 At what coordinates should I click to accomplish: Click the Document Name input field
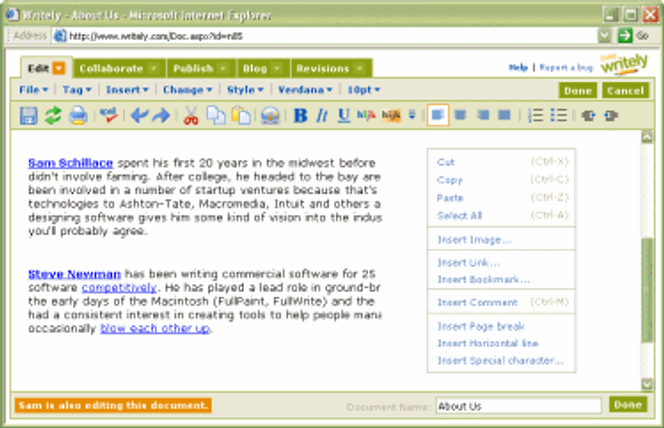coord(519,406)
